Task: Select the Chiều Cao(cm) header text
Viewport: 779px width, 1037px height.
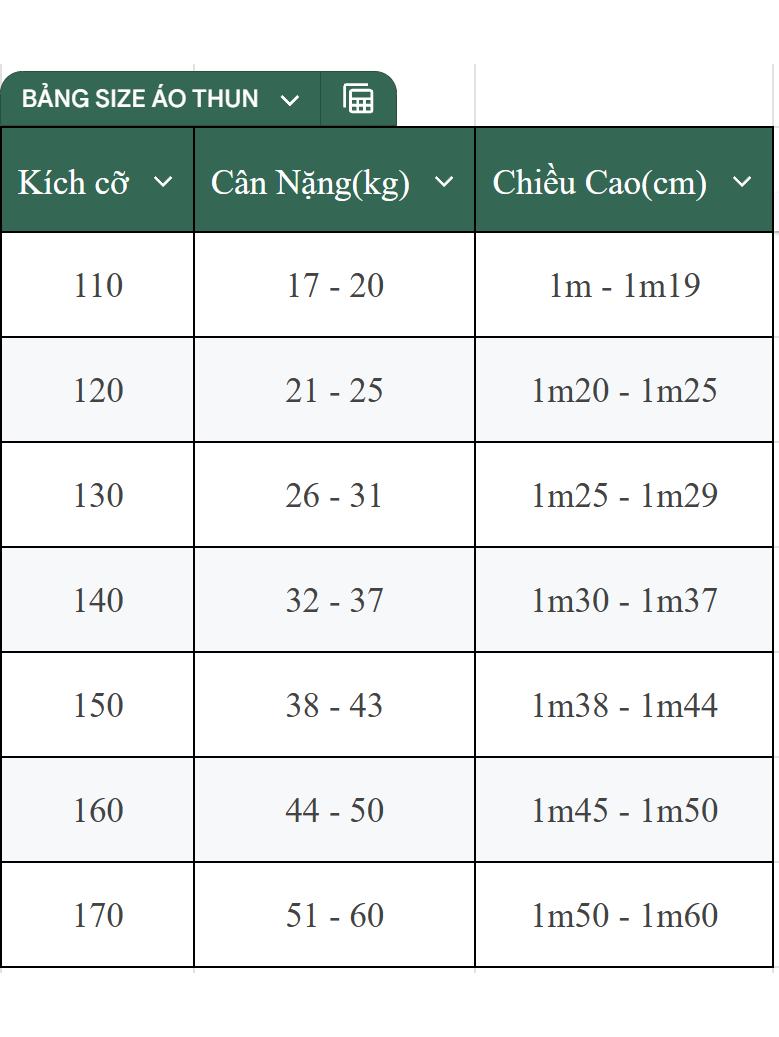Action: tap(600, 183)
